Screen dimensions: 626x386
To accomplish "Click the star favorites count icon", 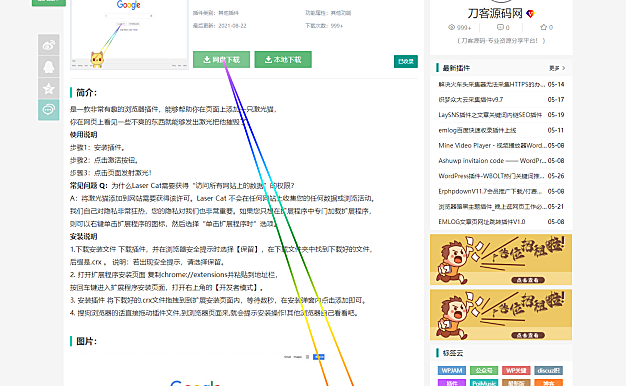I will (543, 28).
